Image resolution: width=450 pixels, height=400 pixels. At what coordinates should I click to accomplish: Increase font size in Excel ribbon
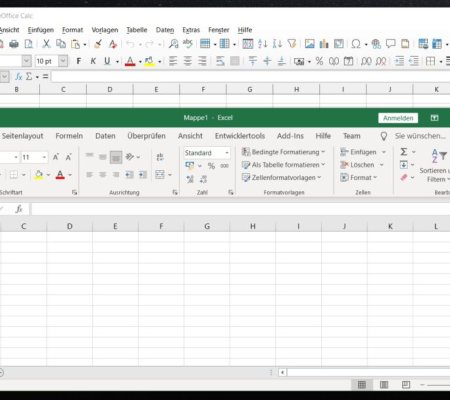tap(56, 157)
